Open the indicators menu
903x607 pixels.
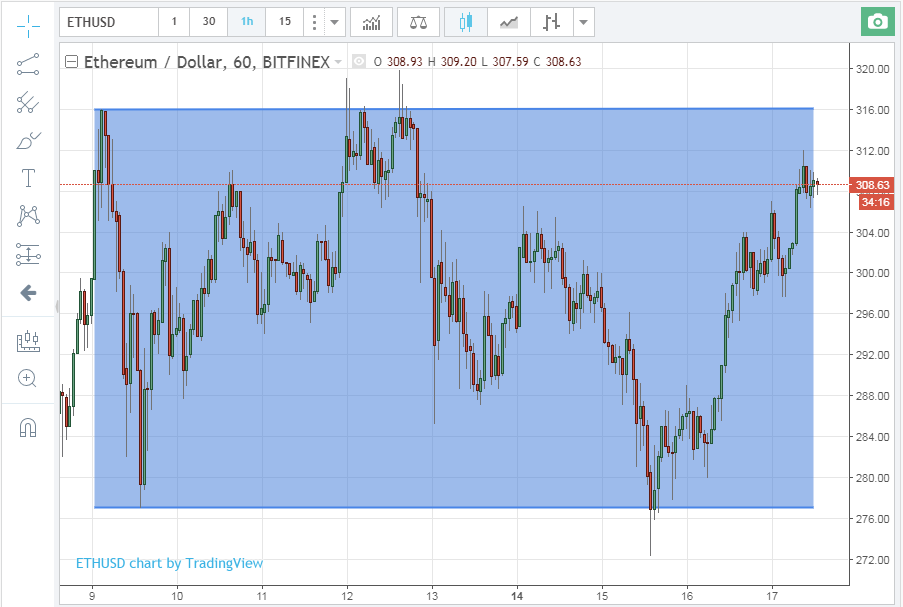tap(371, 22)
